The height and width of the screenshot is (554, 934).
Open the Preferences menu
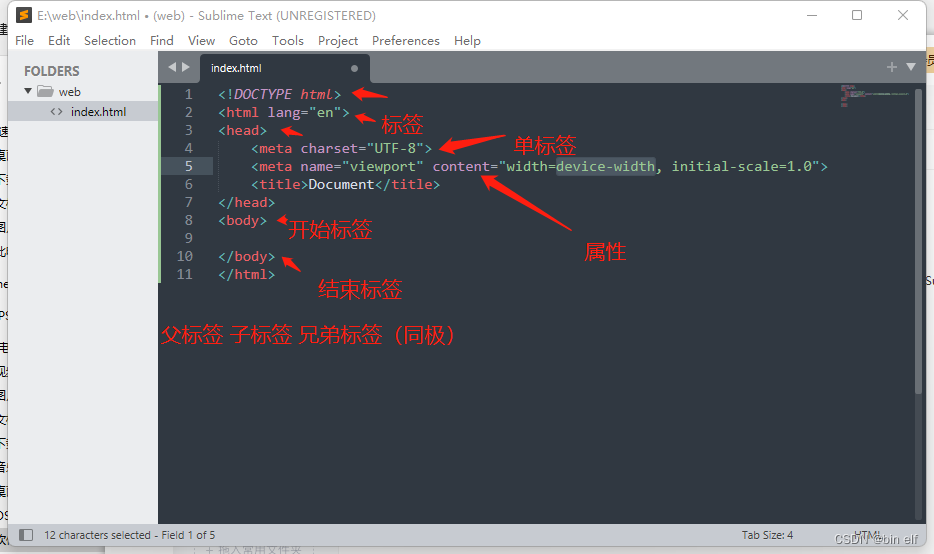[406, 41]
